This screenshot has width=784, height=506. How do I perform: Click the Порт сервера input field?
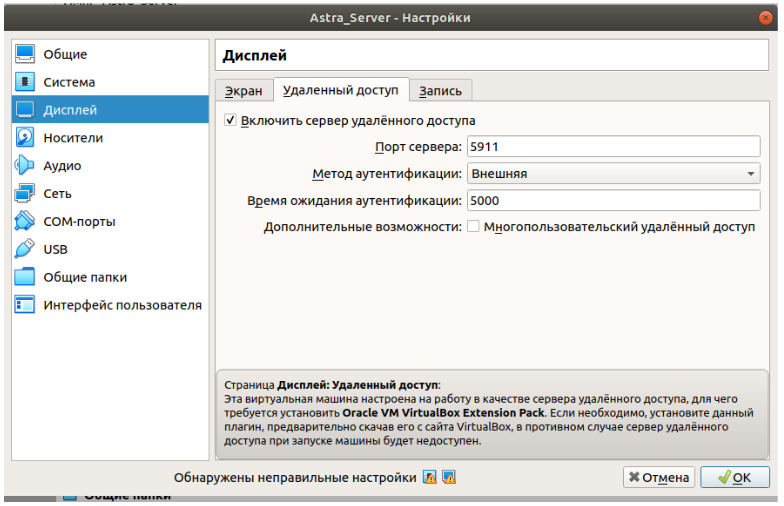point(613,147)
